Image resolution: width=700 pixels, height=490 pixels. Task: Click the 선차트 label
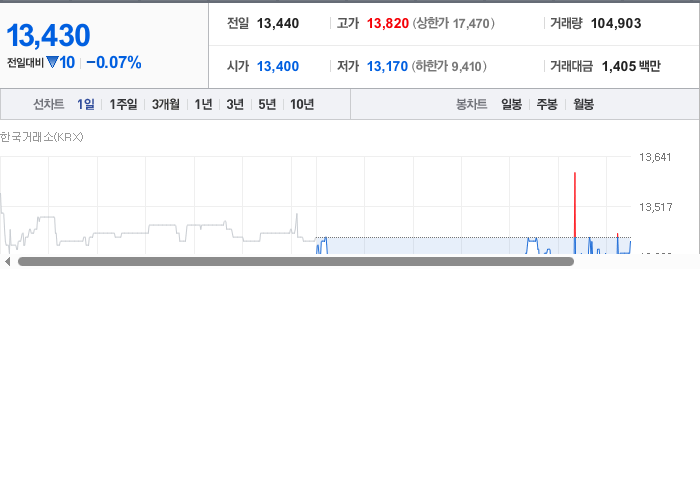click(x=49, y=104)
